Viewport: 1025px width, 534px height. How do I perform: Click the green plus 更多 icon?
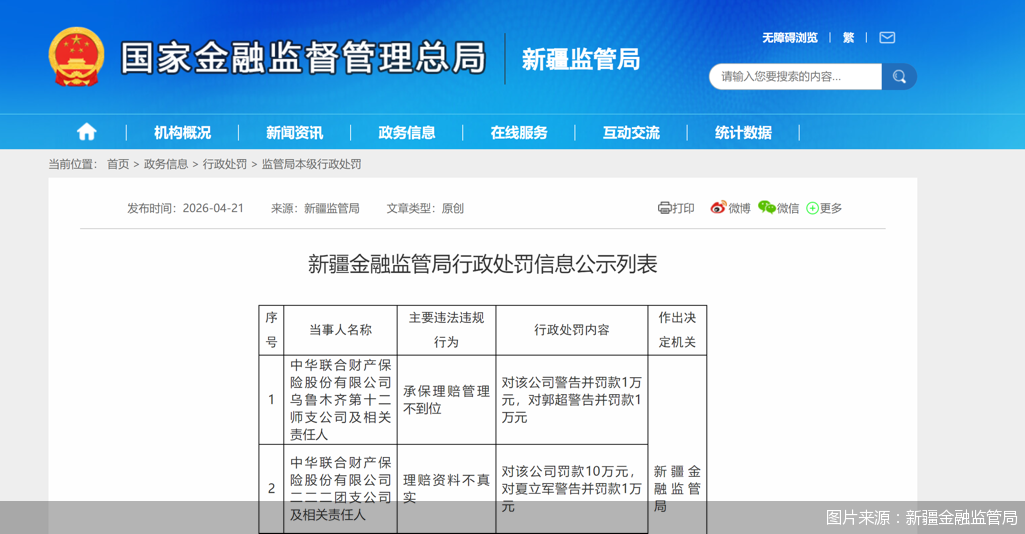point(813,209)
